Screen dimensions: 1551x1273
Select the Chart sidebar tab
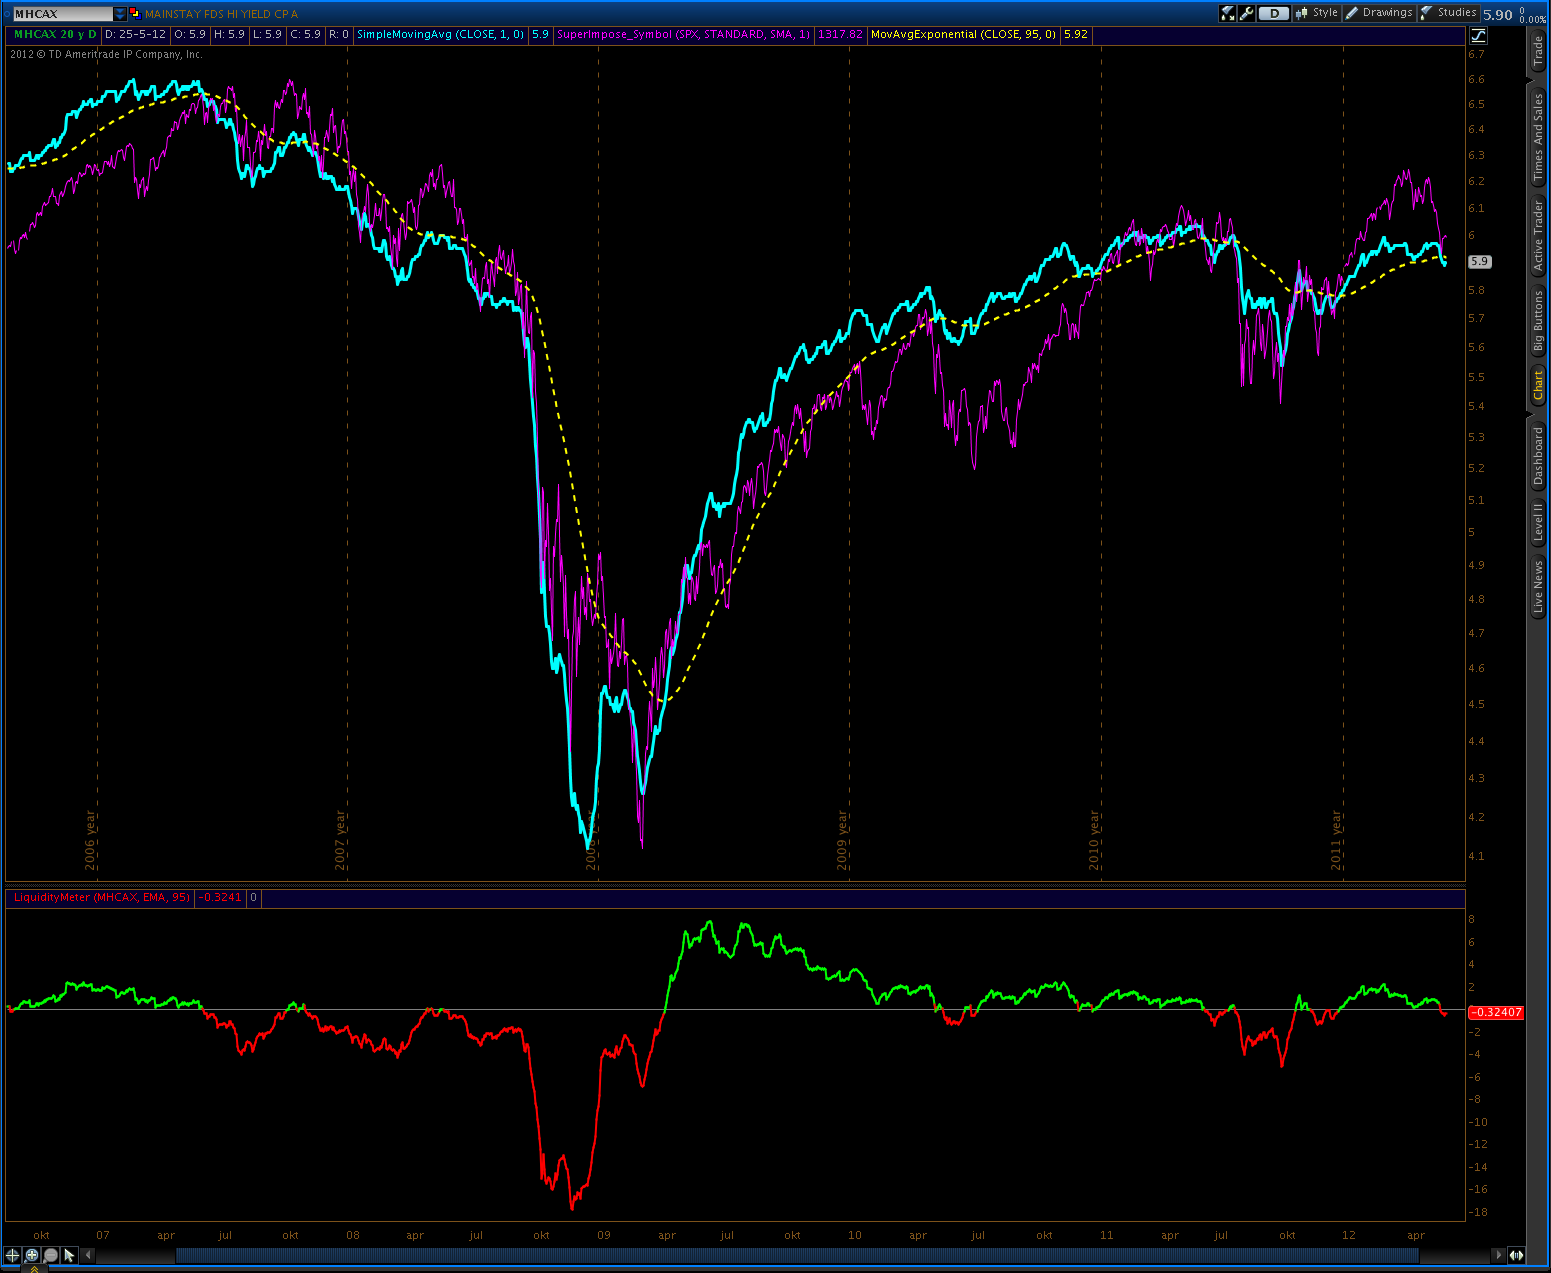(x=1539, y=385)
